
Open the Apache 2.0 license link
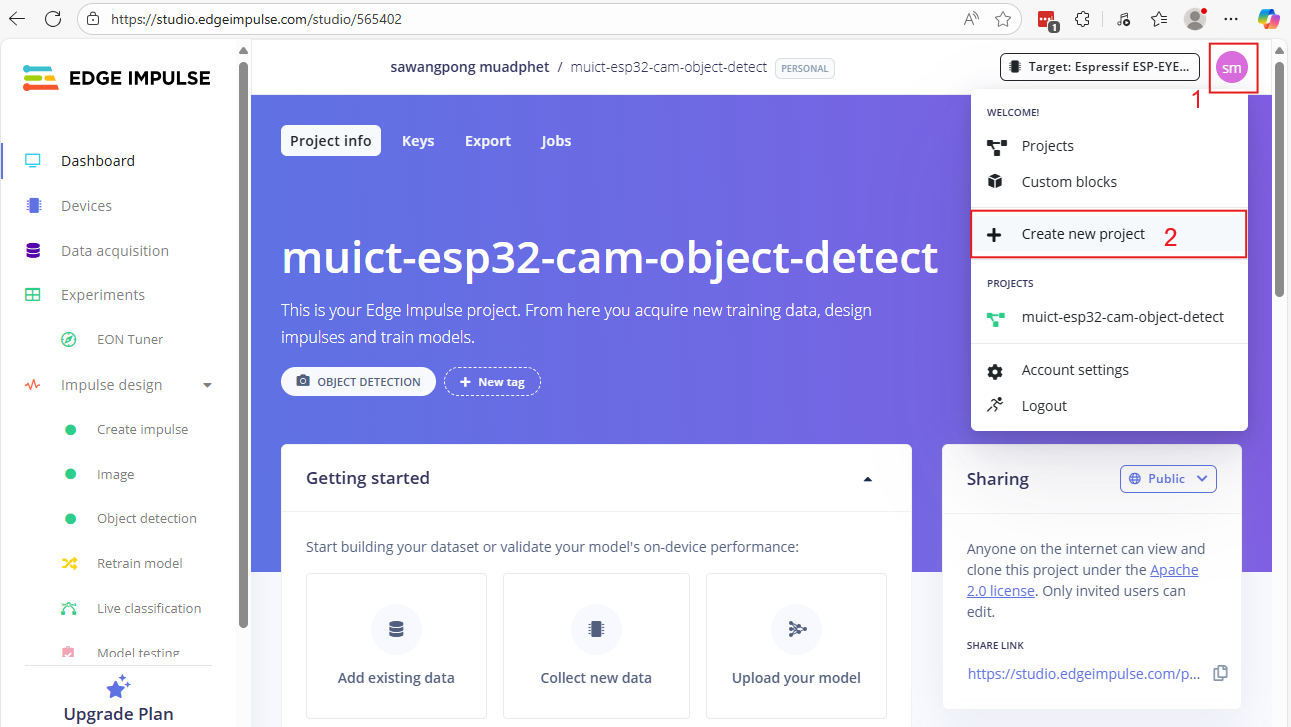[x=1173, y=570]
